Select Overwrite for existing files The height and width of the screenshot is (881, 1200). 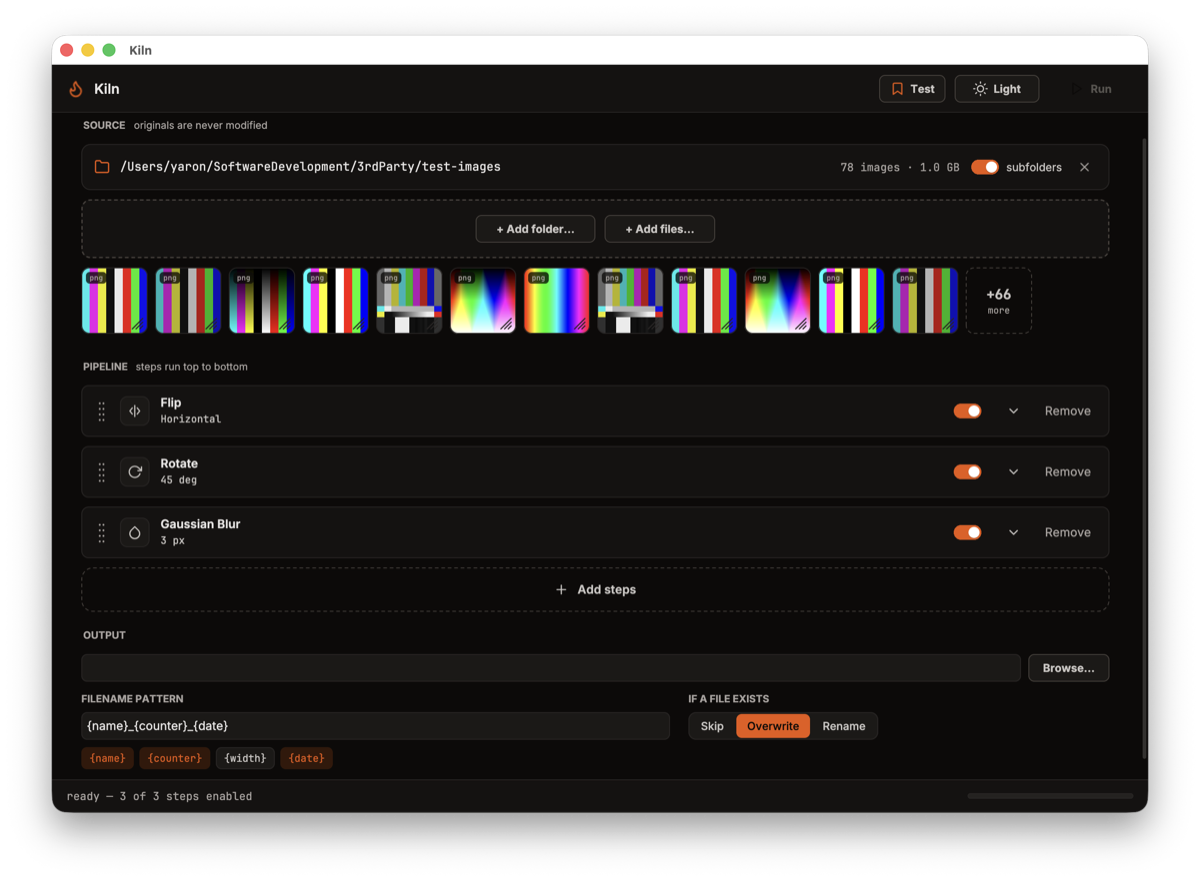(x=773, y=726)
